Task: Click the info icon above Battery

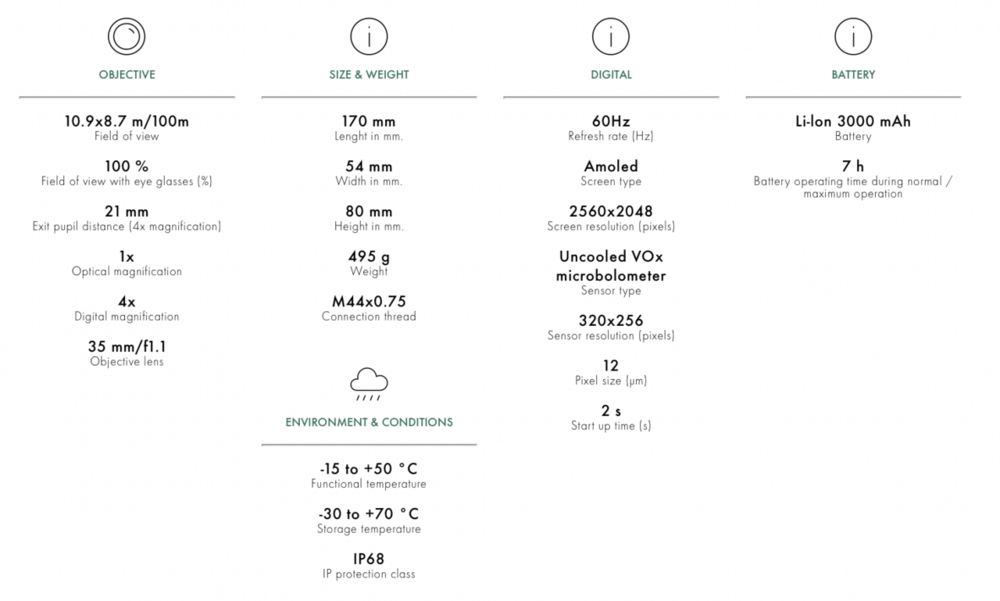Action: (852, 38)
